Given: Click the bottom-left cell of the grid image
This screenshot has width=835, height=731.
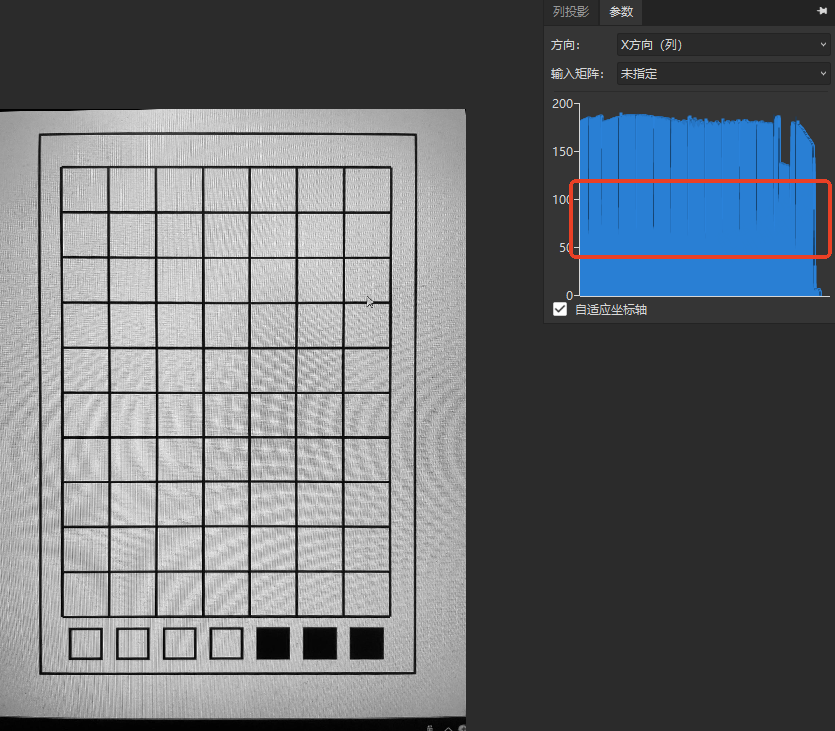Looking at the screenshot, I should tap(85, 594).
